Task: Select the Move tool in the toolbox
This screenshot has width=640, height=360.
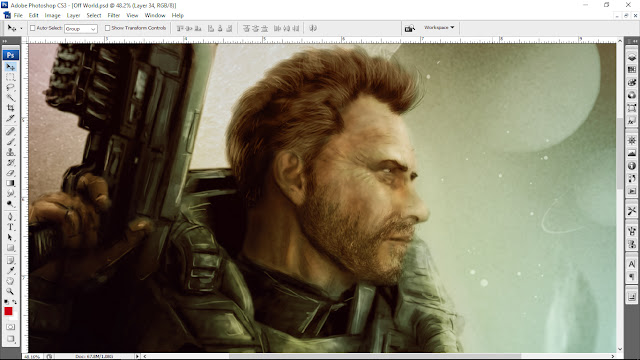Action: [10, 67]
